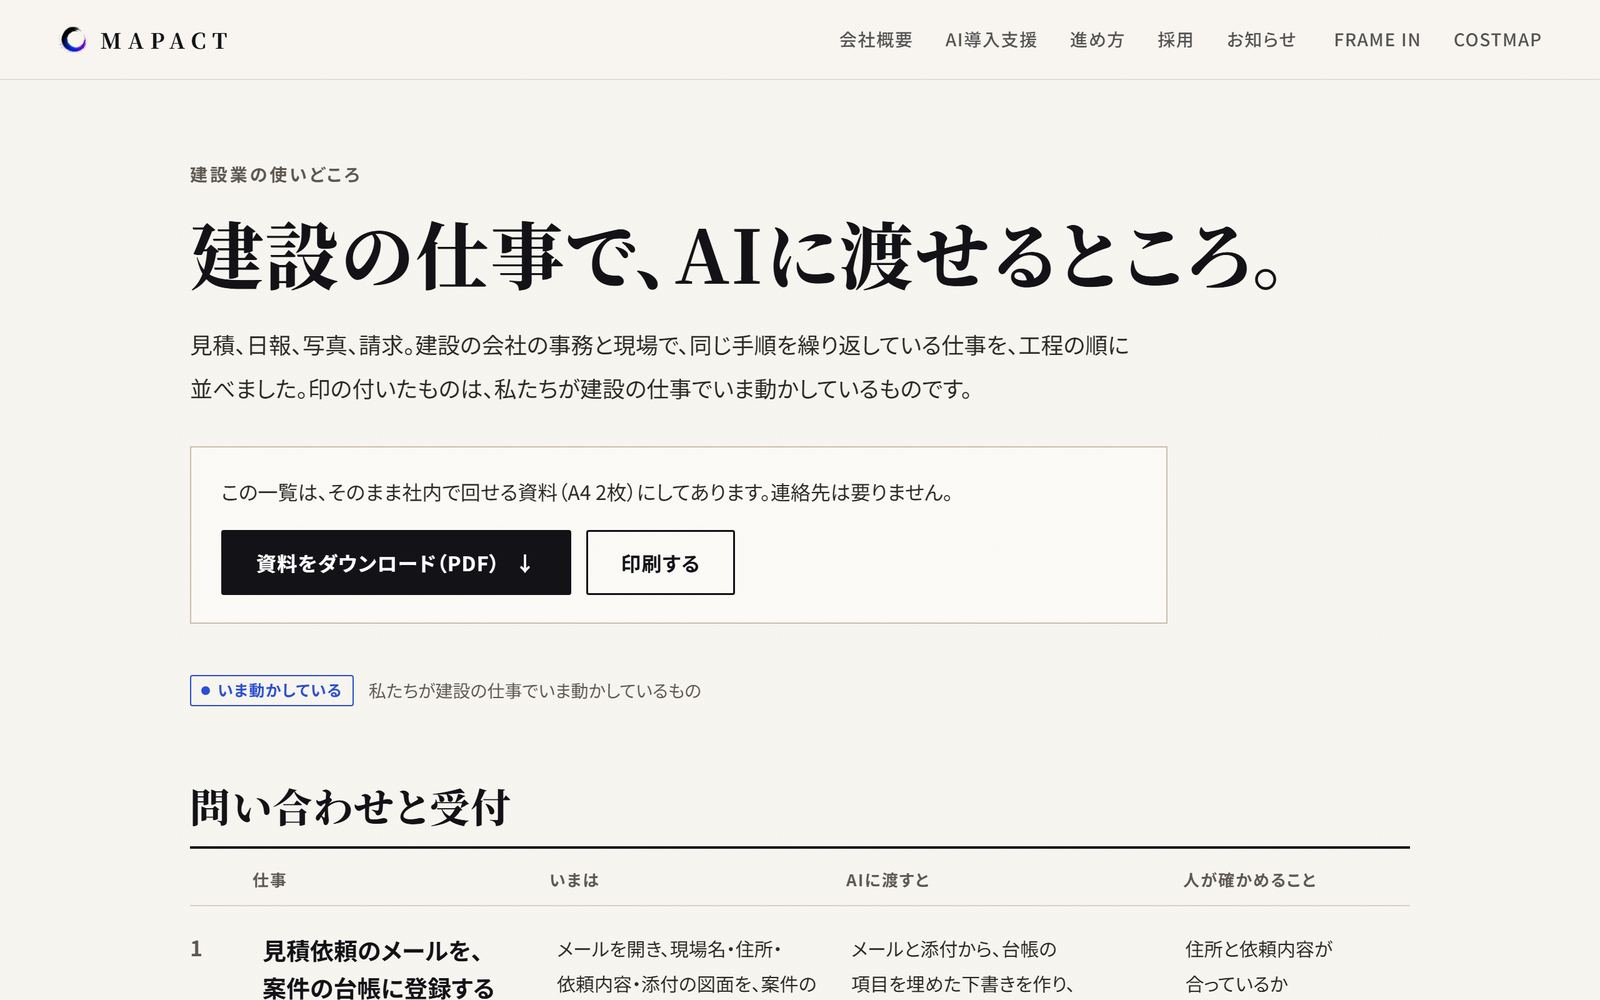Click the legend text 私たちが建設の仕事でいま動かしているもの
This screenshot has height=1000, width=1600.
tap(534, 691)
